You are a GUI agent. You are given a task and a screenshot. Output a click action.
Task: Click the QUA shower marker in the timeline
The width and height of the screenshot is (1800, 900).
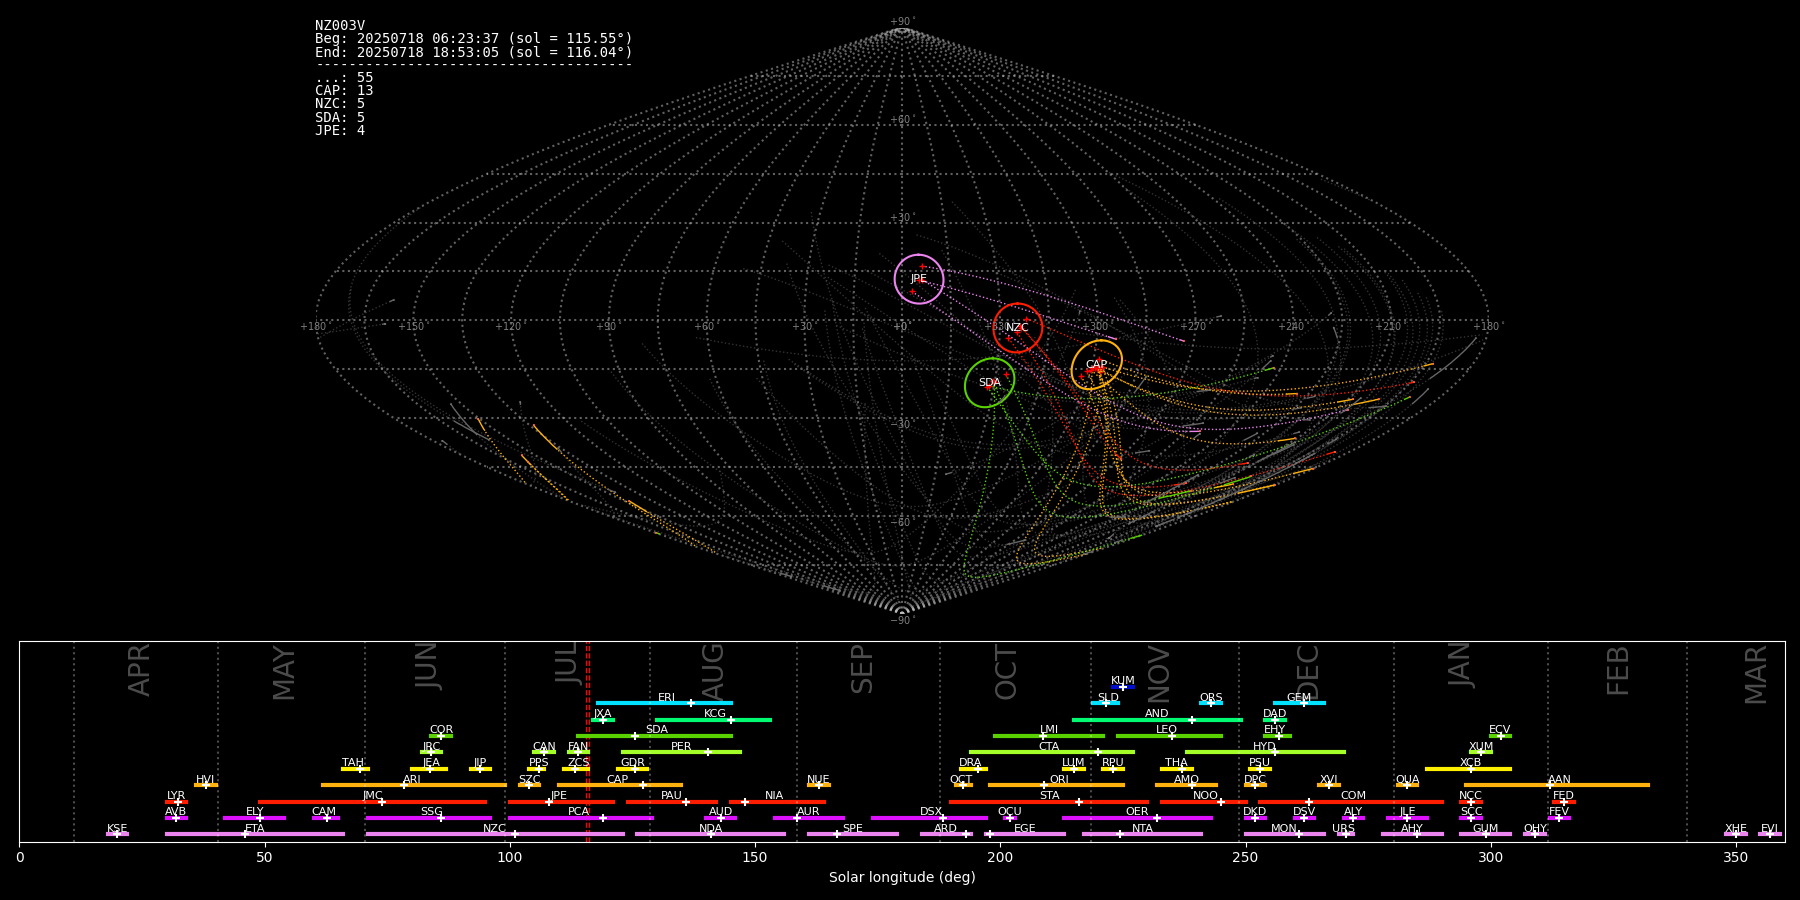[1407, 785]
